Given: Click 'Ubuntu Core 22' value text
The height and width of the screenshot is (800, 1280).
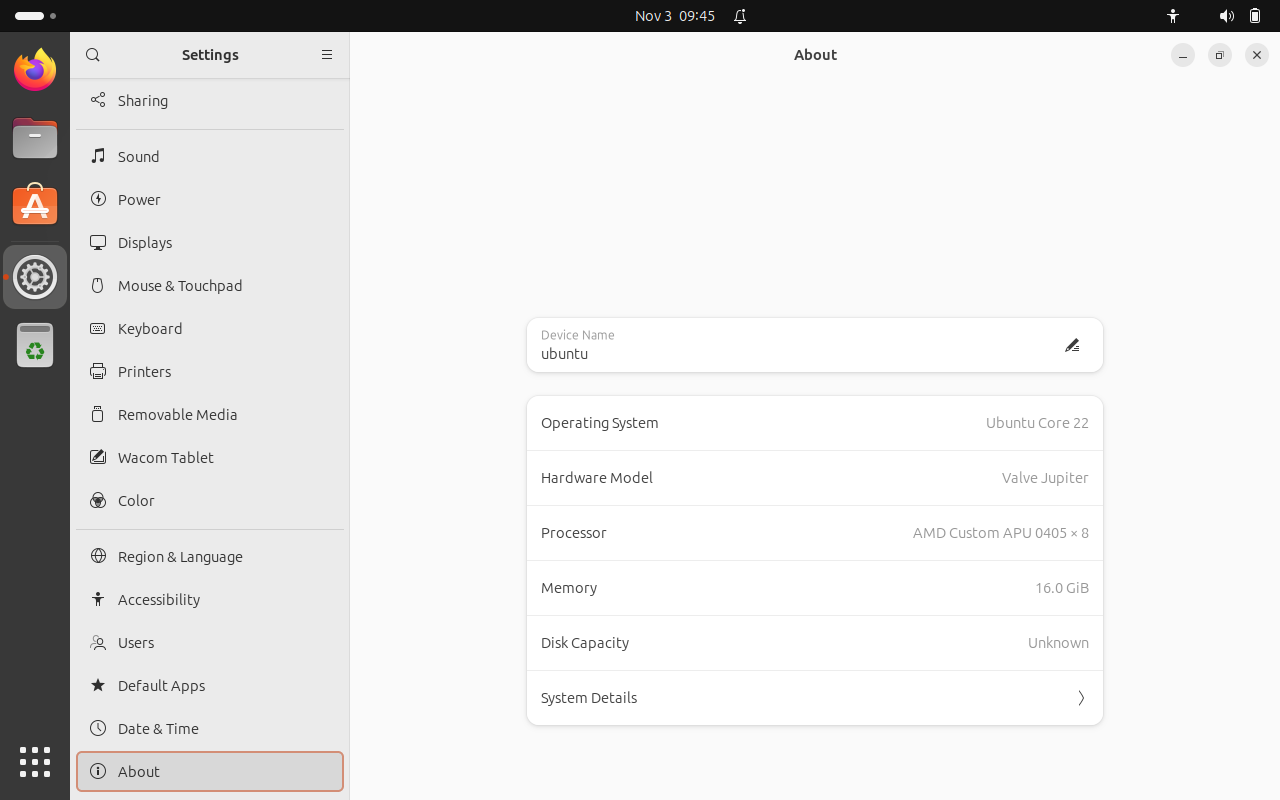Looking at the screenshot, I should coord(1037,423).
